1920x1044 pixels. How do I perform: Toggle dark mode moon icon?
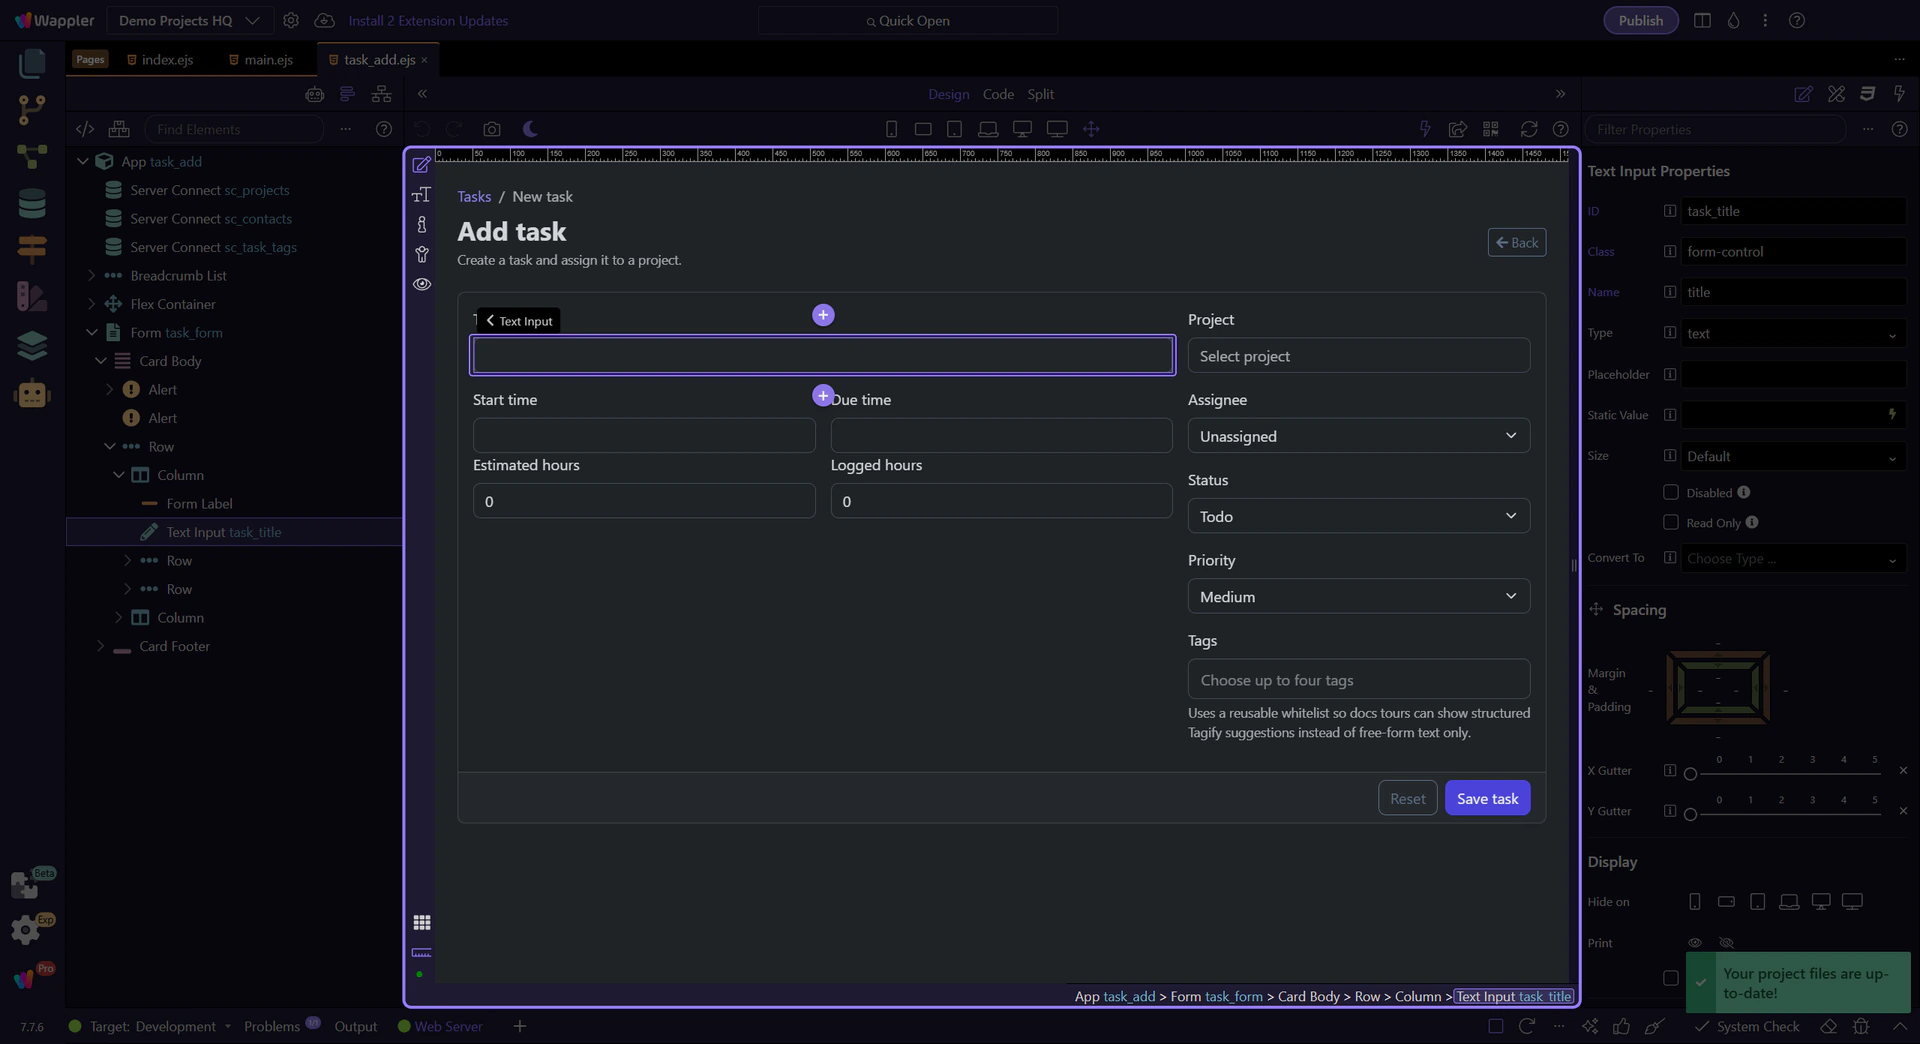tap(530, 129)
